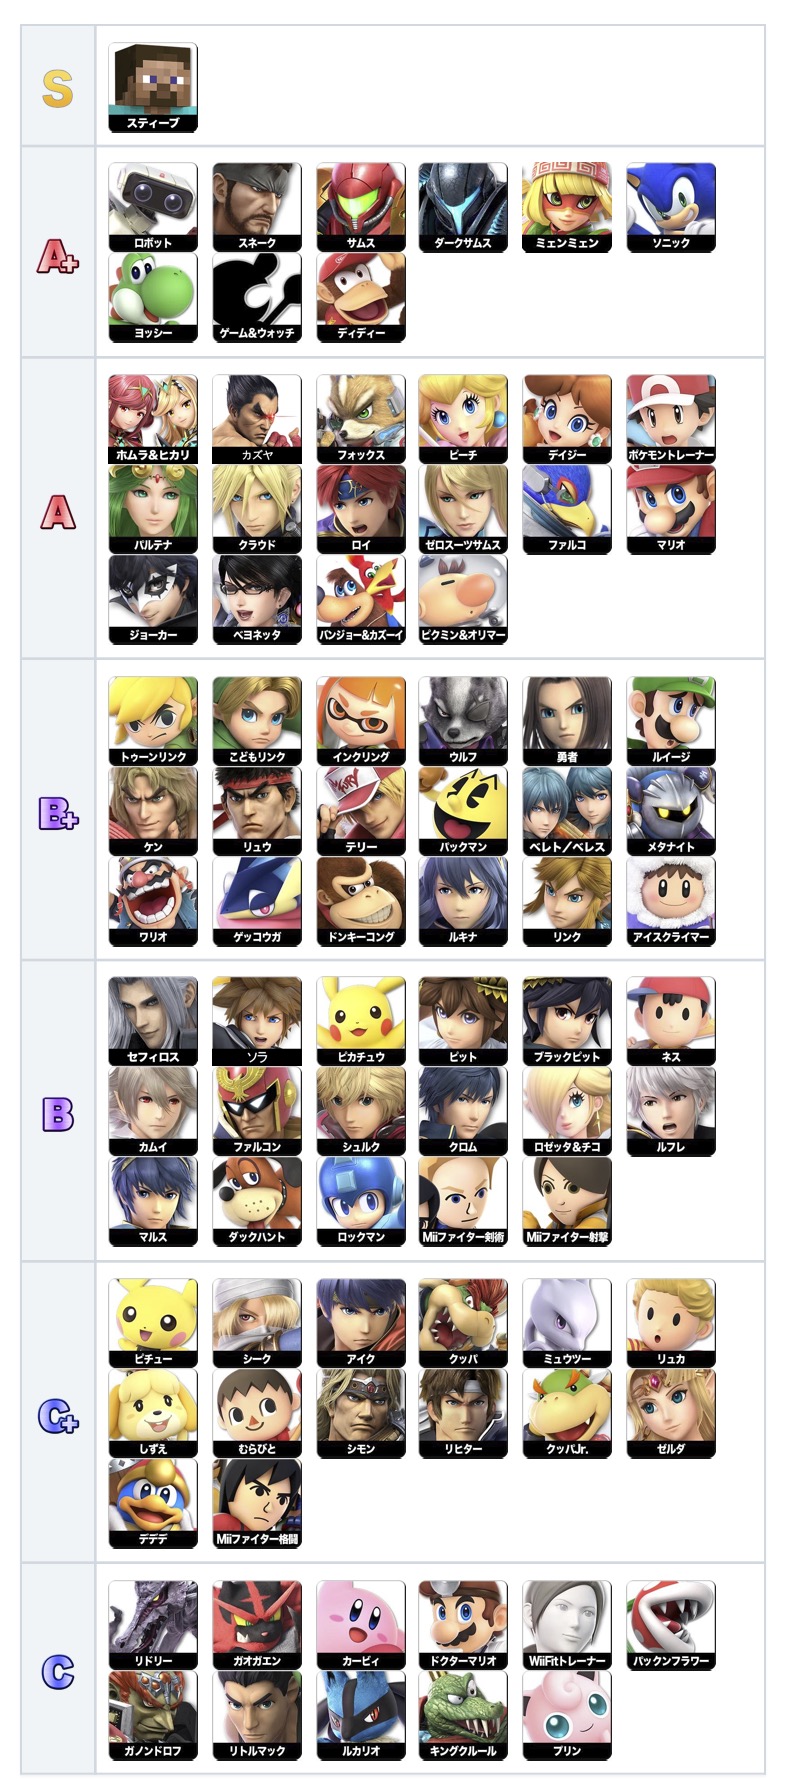This screenshot has height=1779, width=786.
Task: Choose the Captain Falcon portrait
Action: (x=257, y=1111)
